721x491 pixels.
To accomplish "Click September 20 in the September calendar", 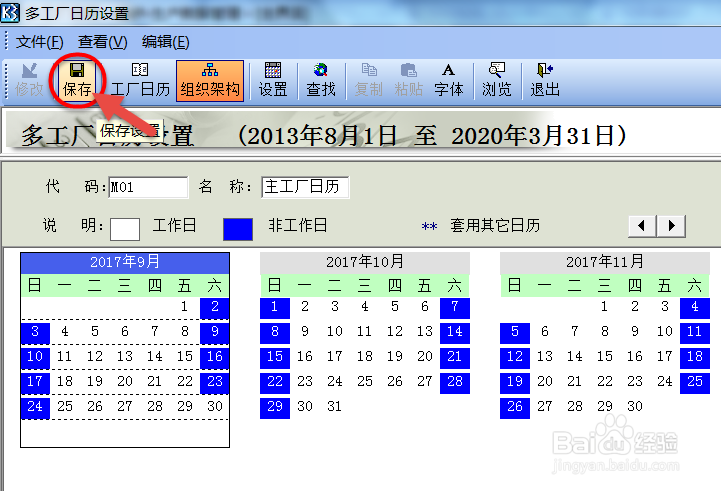I will pyautogui.click(x=125, y=382).
